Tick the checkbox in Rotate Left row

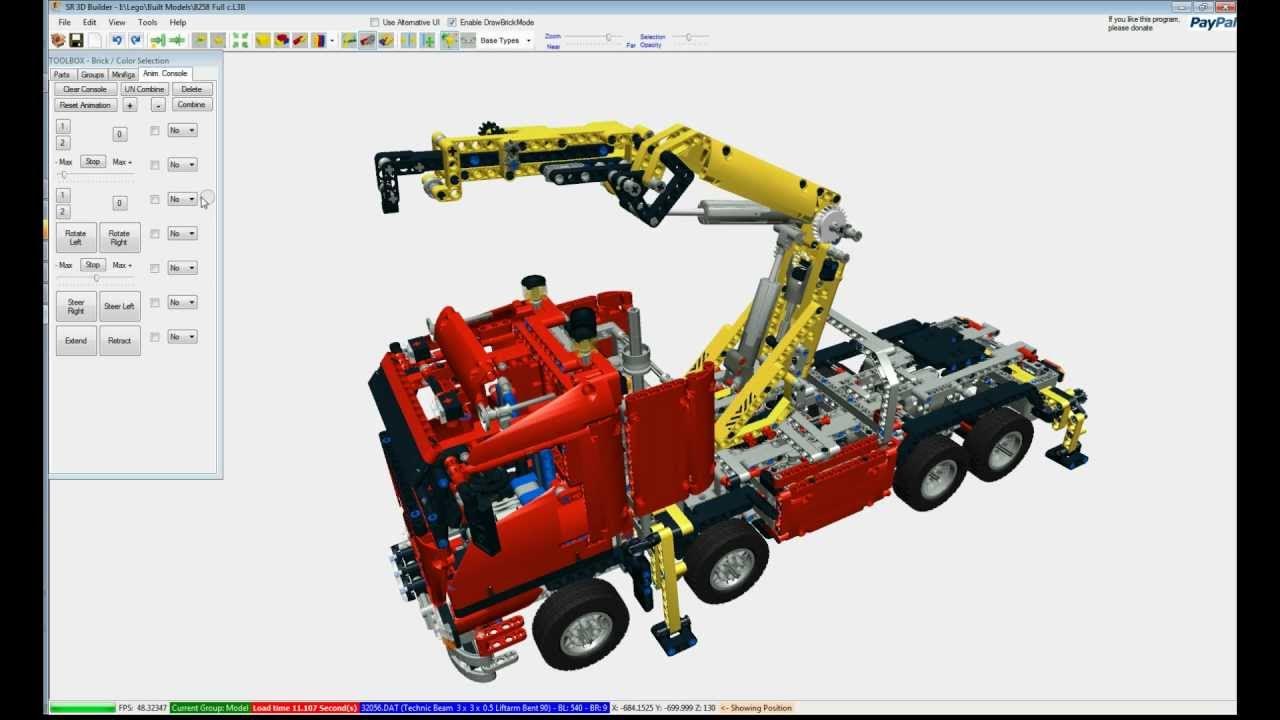tap(155, 233)
